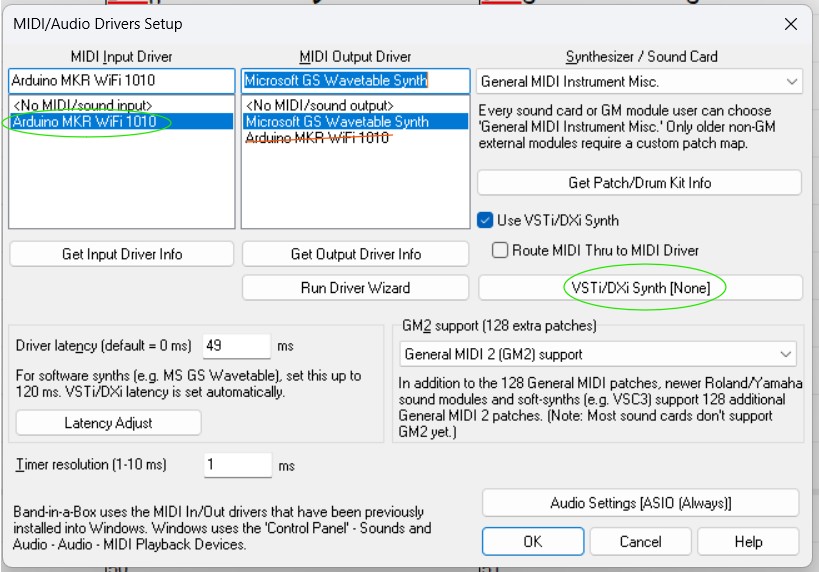Viewport: 819px width, 572px height.
Task: Edit the Driver latency value field
Action: (237, 346)
